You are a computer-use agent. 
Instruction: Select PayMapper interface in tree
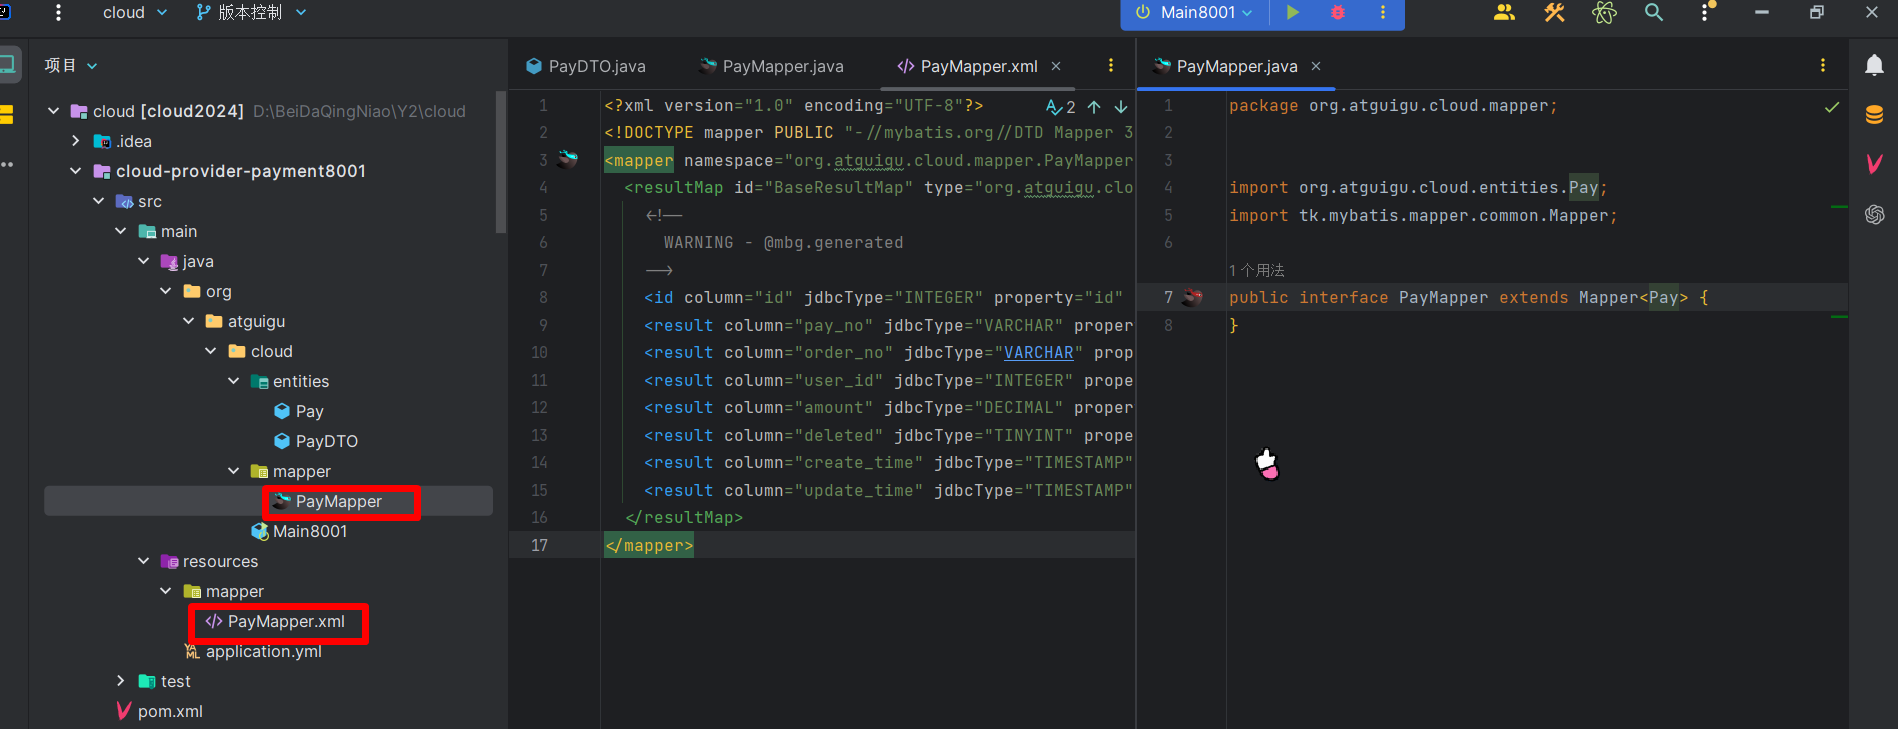click(x=338, y=501)
